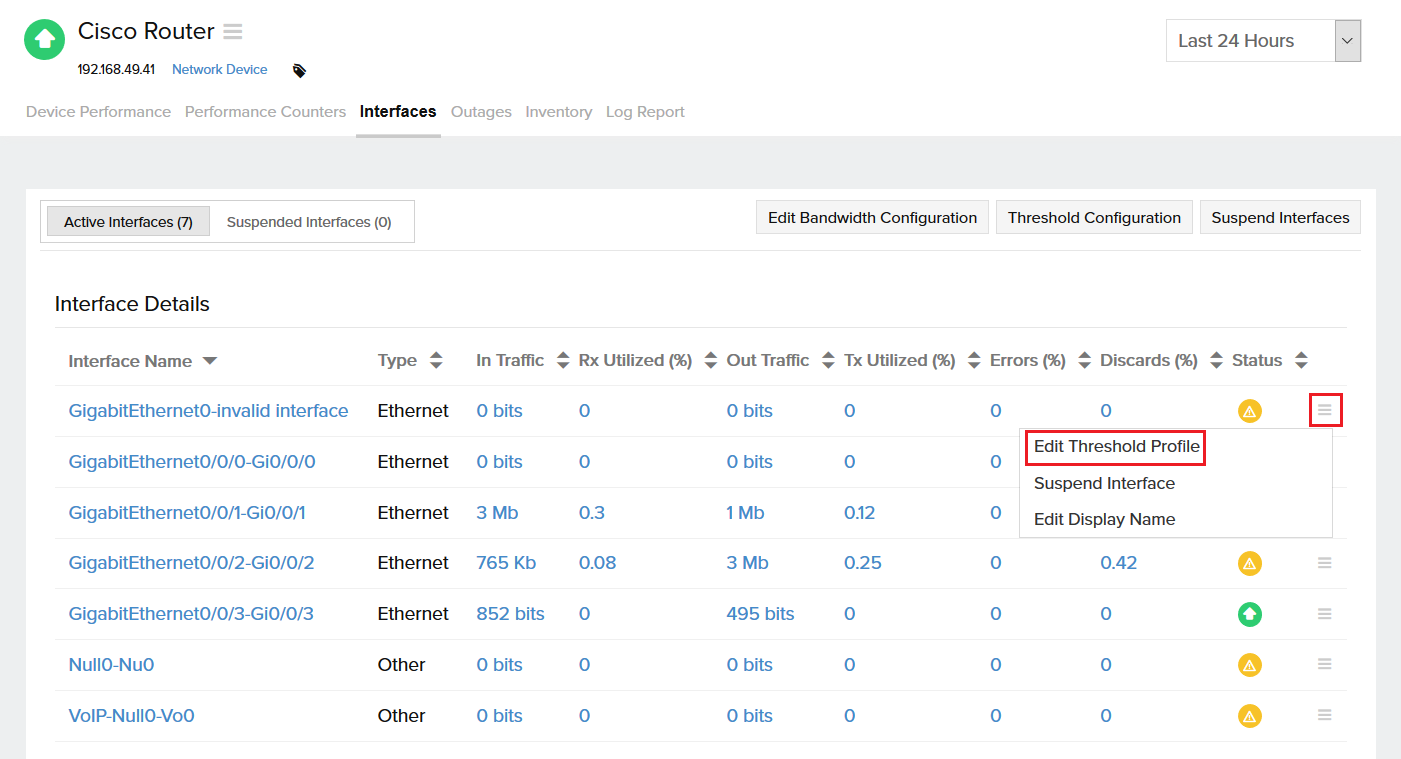Click warning icon for GigabitEthernet0-invalid interface
The image size is (1401, 759).
tap(1249, 410)
